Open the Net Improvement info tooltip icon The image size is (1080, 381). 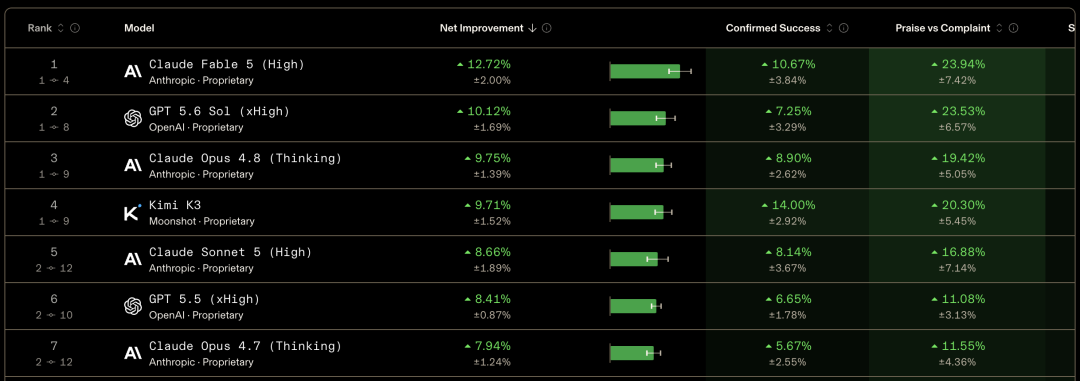[546, 28]
